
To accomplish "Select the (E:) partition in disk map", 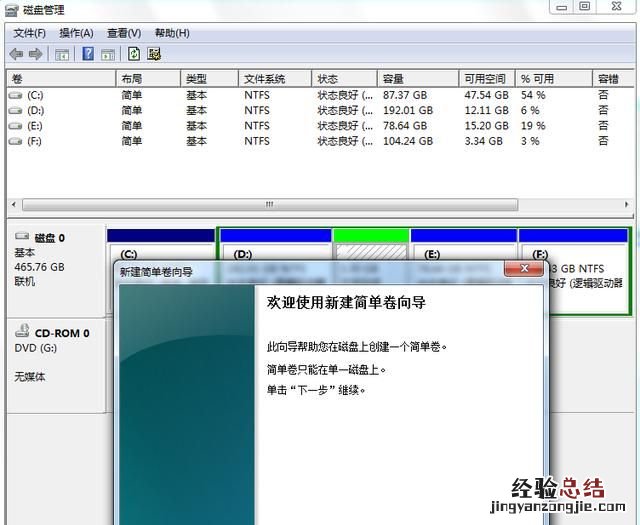I will [463, 250].
